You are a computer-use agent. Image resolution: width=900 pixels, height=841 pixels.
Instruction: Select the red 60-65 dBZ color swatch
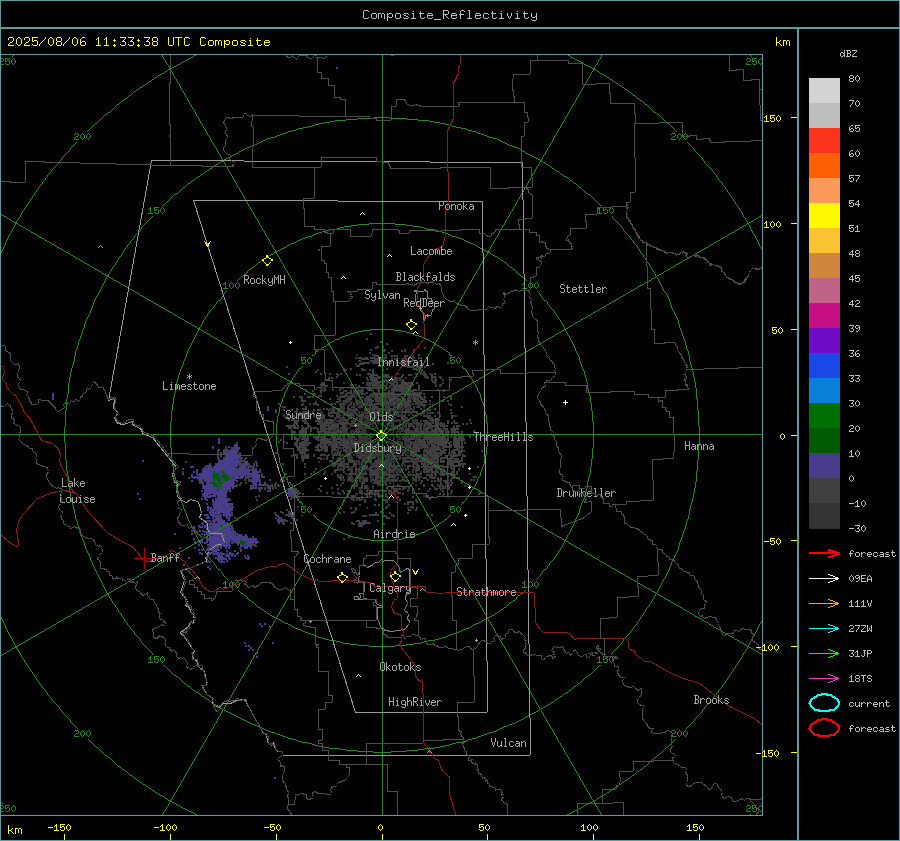point(824,141)
